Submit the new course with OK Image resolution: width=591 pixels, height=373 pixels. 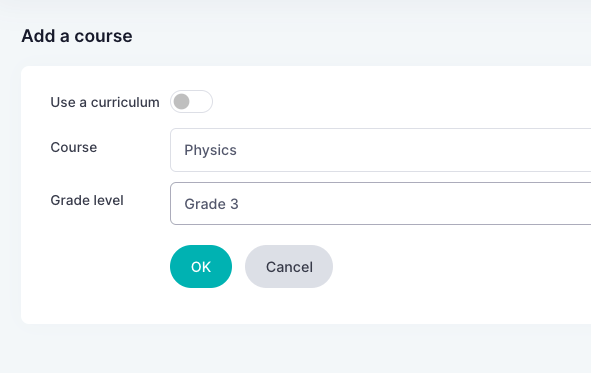pos(201,266)
